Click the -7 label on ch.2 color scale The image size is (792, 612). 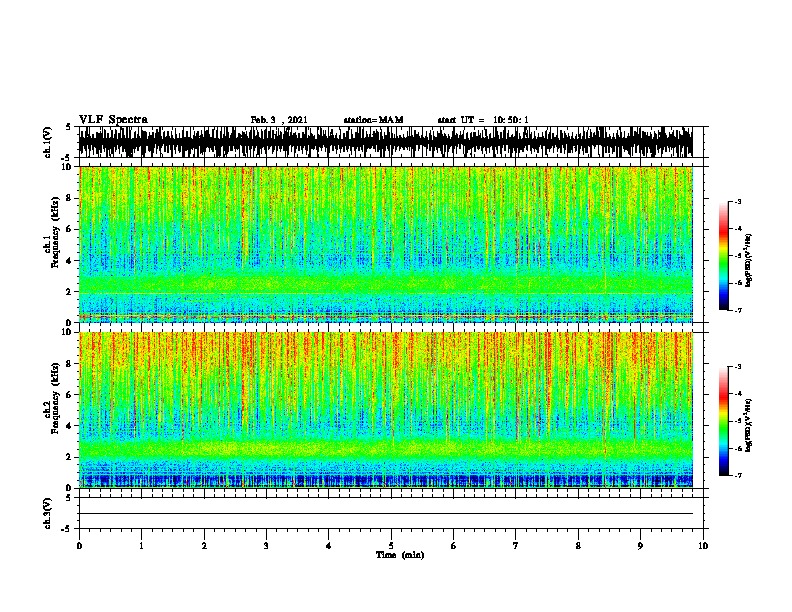[x=738, y=476]
